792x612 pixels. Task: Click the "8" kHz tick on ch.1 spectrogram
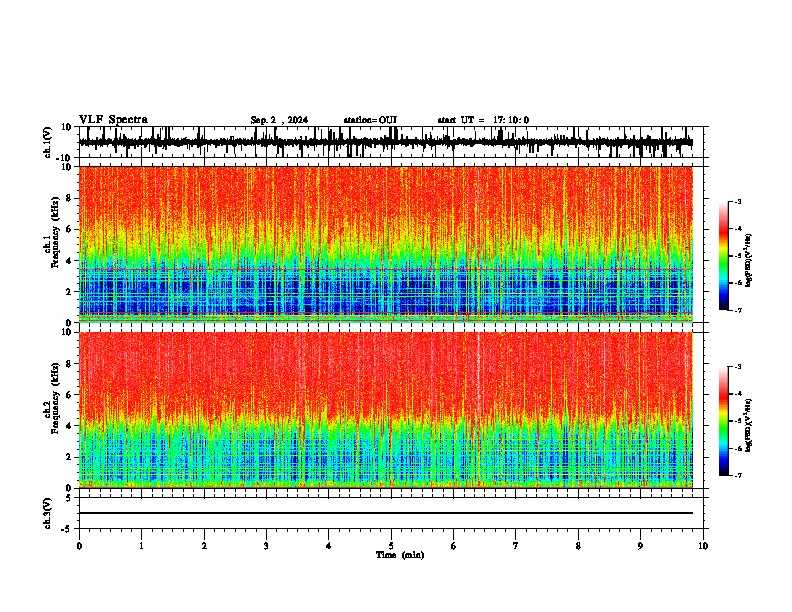[x=69, y=198]
